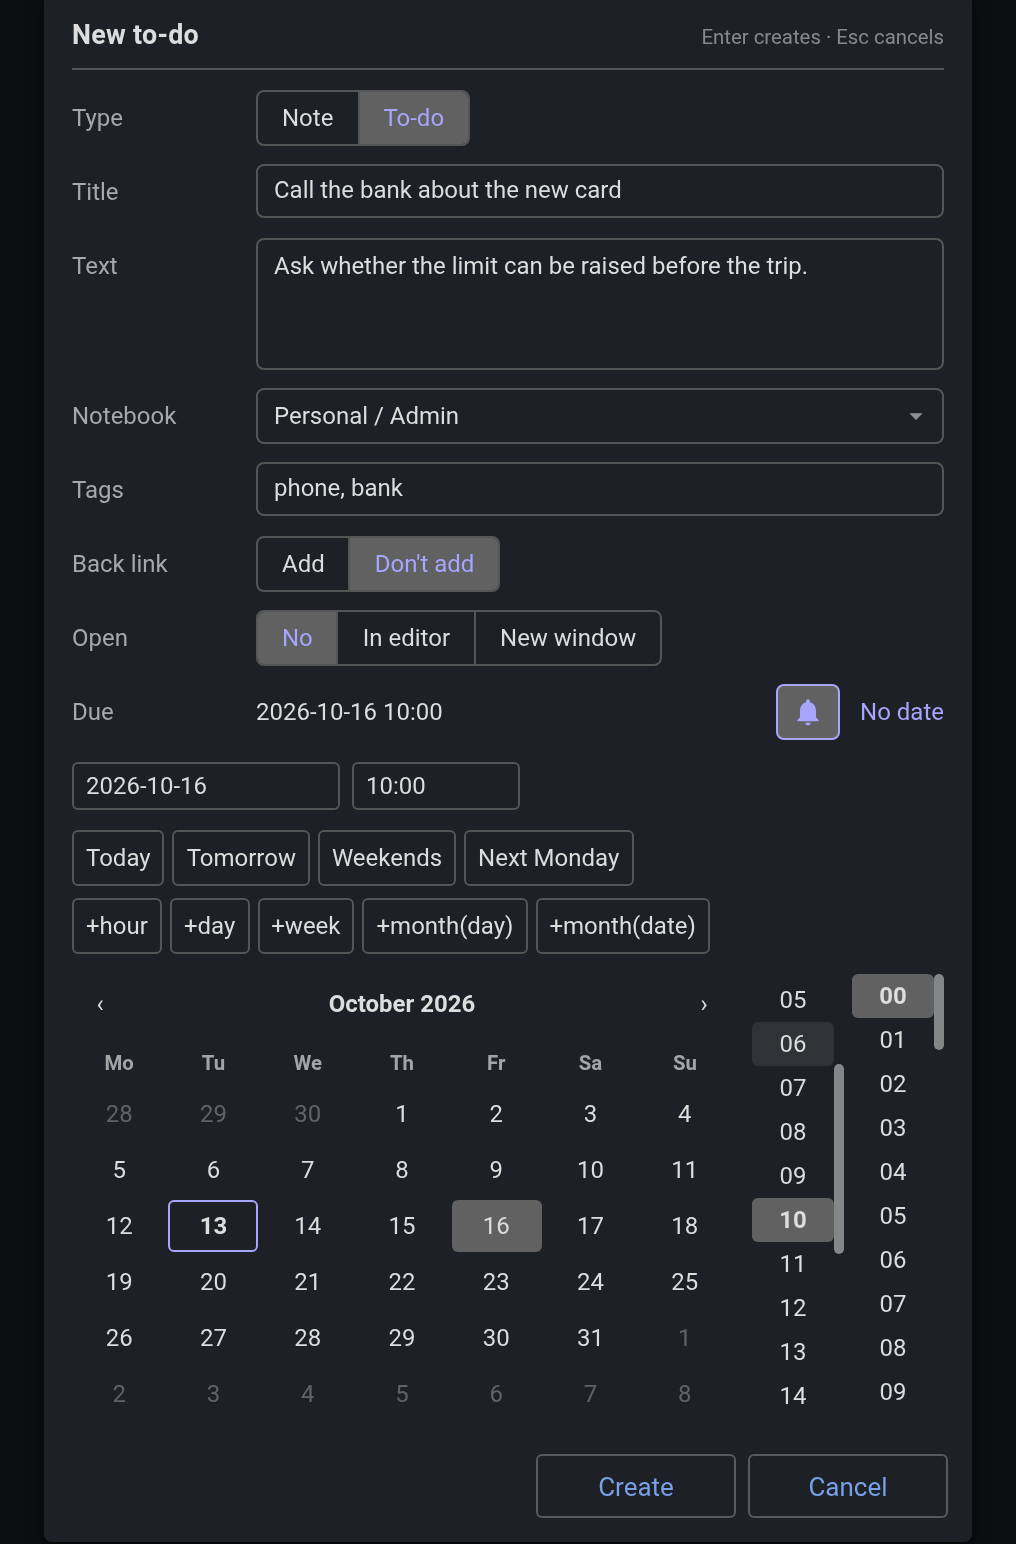Click the +month(date) button
This screenshot has height=1544, width=1016.
[623, 926]
